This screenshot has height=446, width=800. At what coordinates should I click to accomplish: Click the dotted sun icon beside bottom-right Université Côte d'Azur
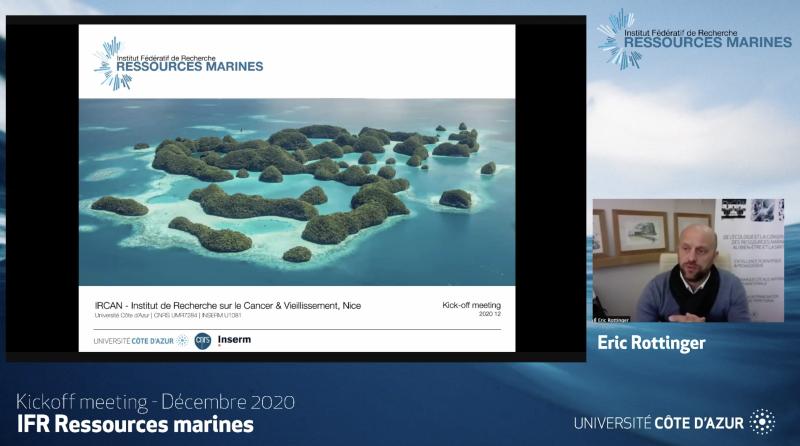click(x=762, y=422)
